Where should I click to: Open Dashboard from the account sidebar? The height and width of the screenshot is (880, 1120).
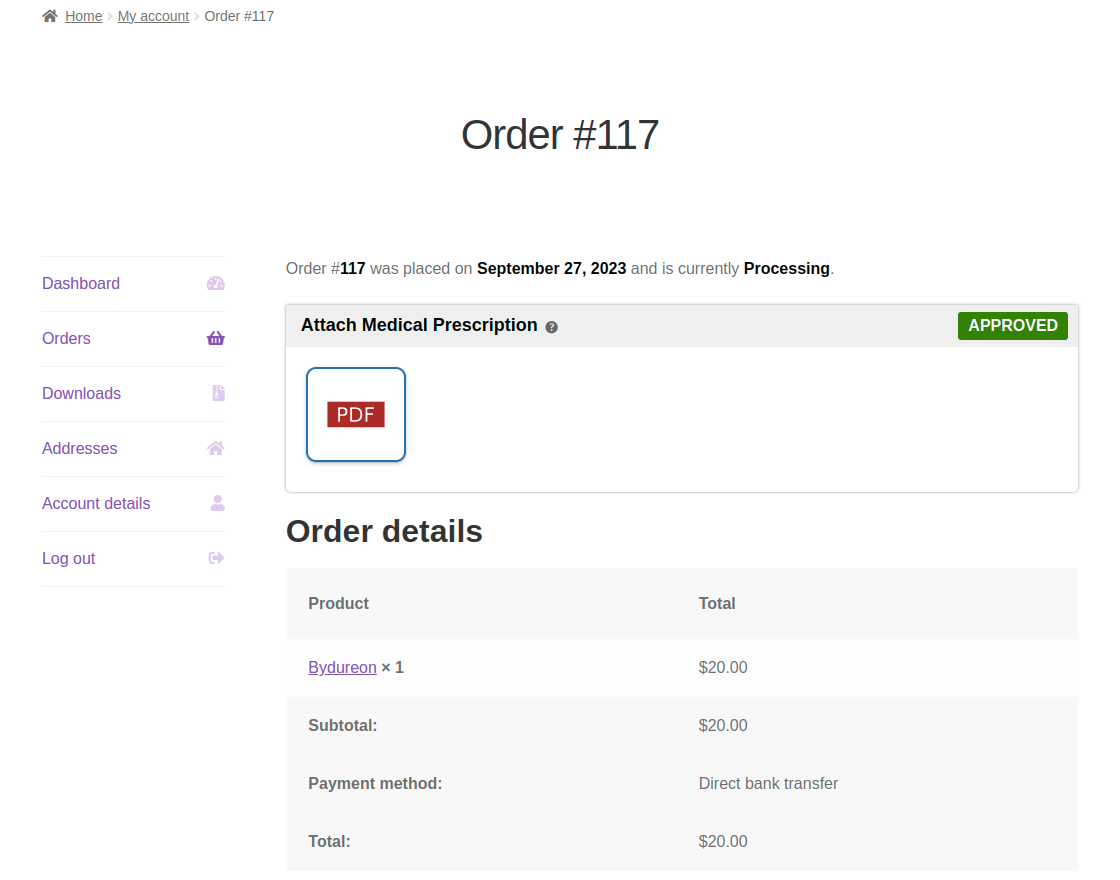coord(81,283)
